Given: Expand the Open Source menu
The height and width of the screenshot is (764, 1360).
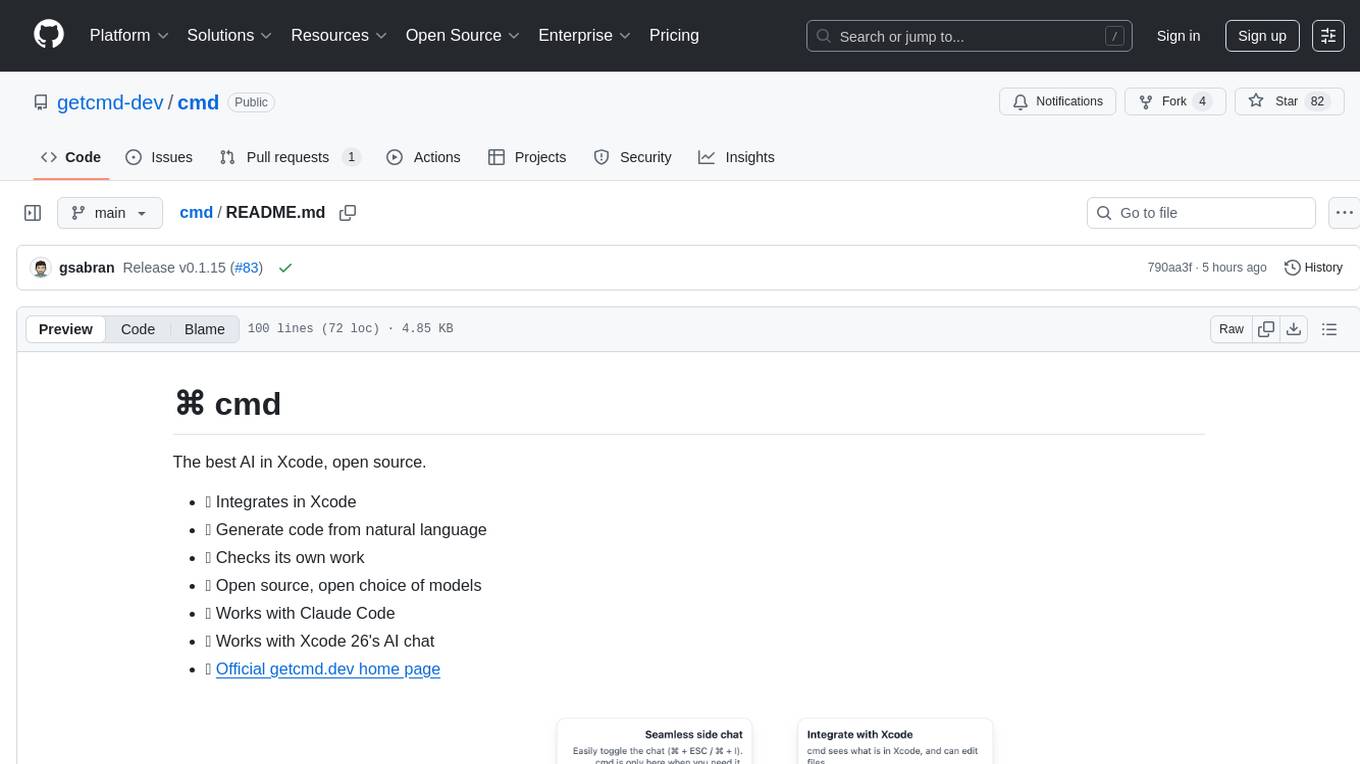Looking at the screenshot, I should tap(462, 35).
